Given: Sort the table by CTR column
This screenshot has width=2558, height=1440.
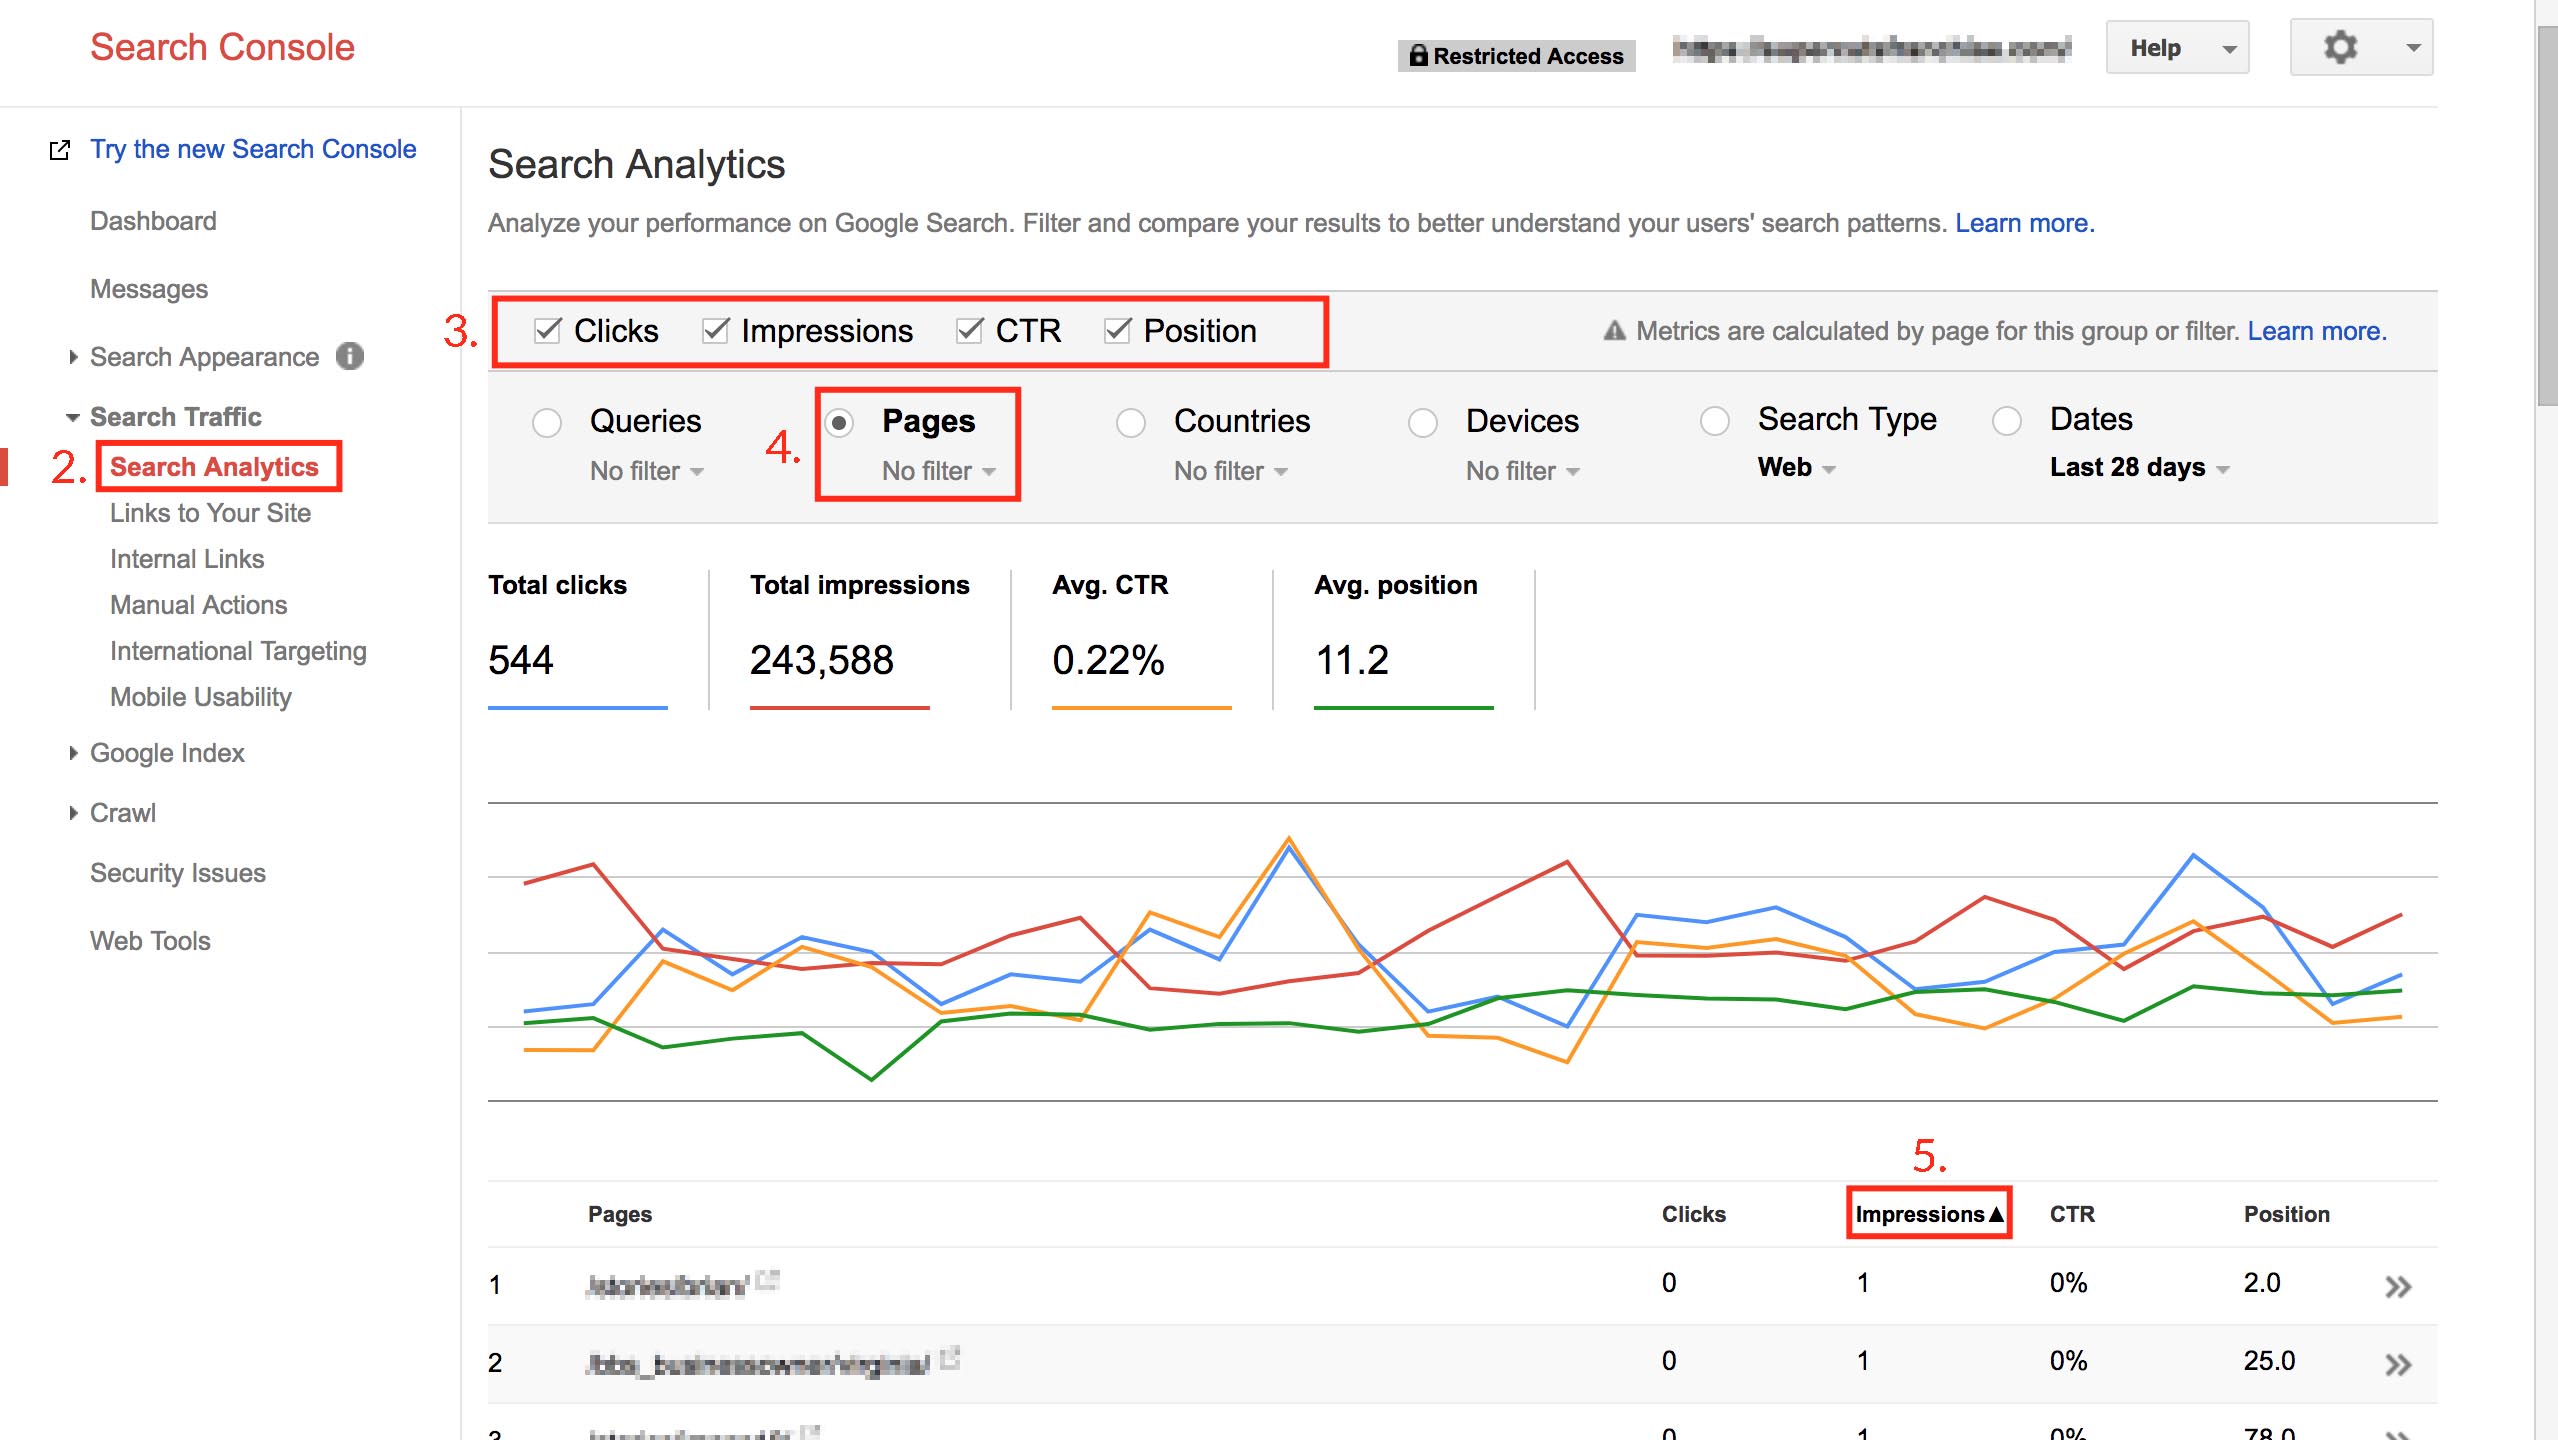Looking at the screenshot, I should pos(2072,1214).
